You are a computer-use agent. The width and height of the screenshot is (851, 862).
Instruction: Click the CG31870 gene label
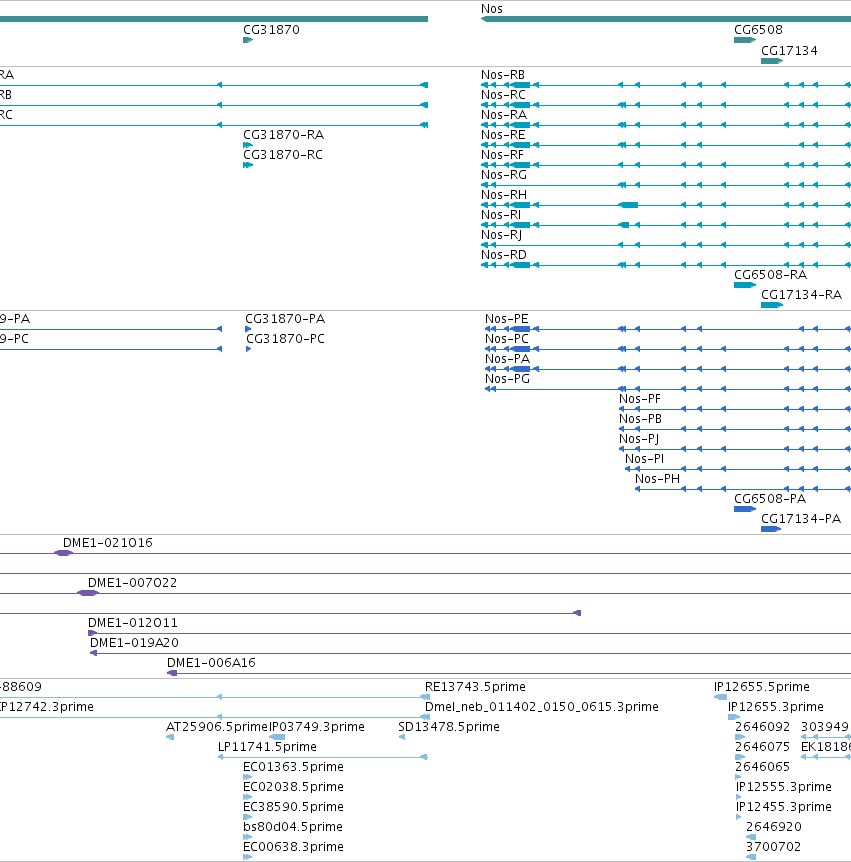point(272,30)
